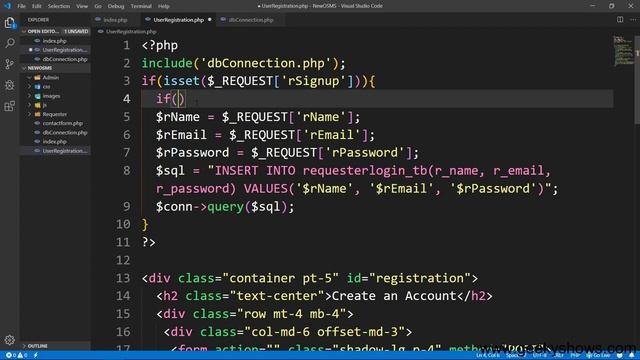Viewport: 640px width, 360px height.
Task: Open the Search view in activity bar
Action: pos(10,43)
